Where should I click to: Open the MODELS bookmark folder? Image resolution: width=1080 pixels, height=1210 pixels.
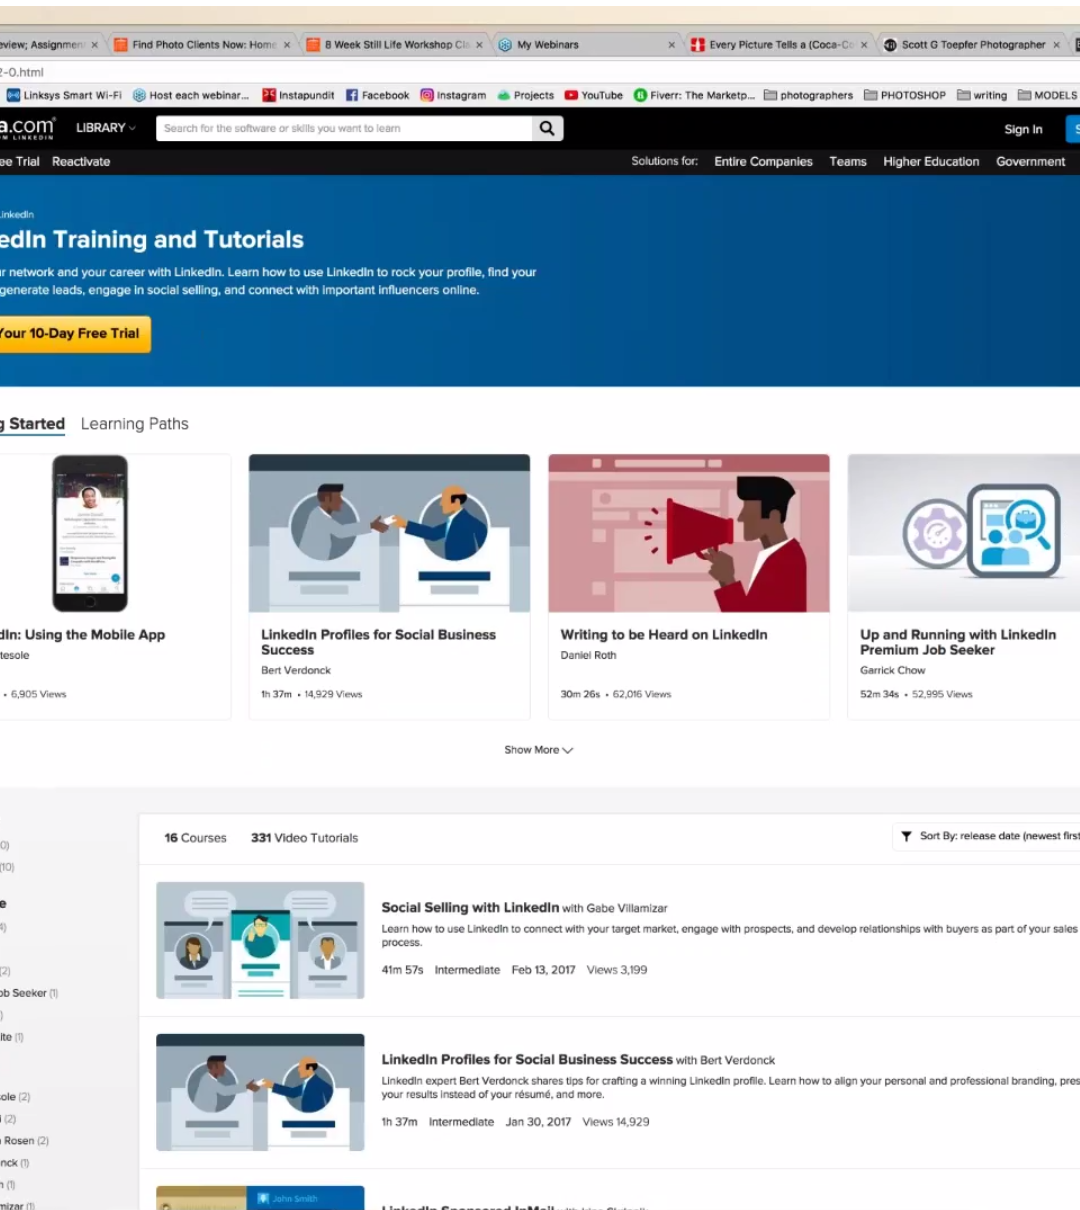pyautogui.click(x=1048, y=96)
